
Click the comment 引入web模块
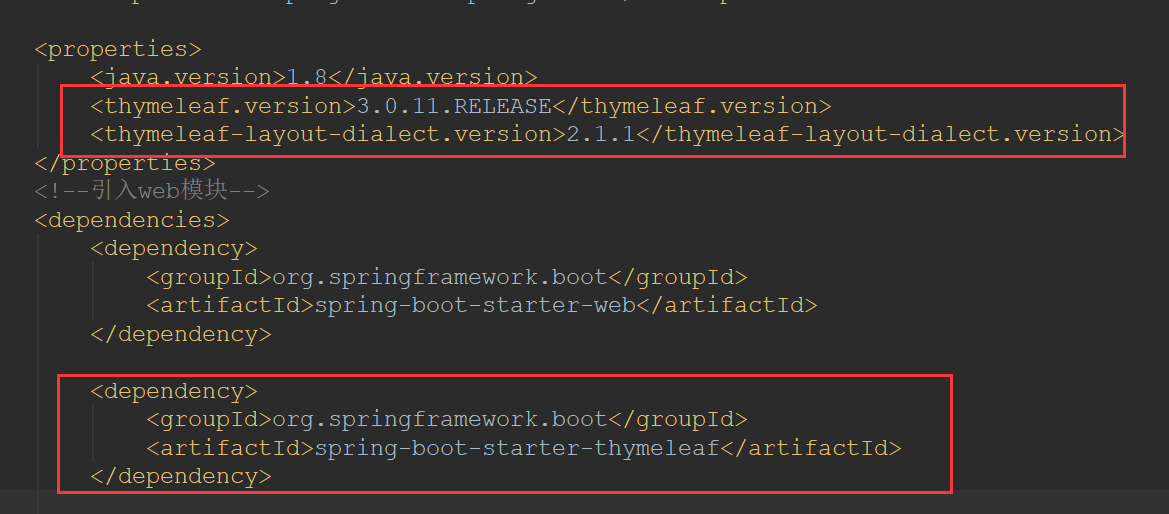pos(160,192)
